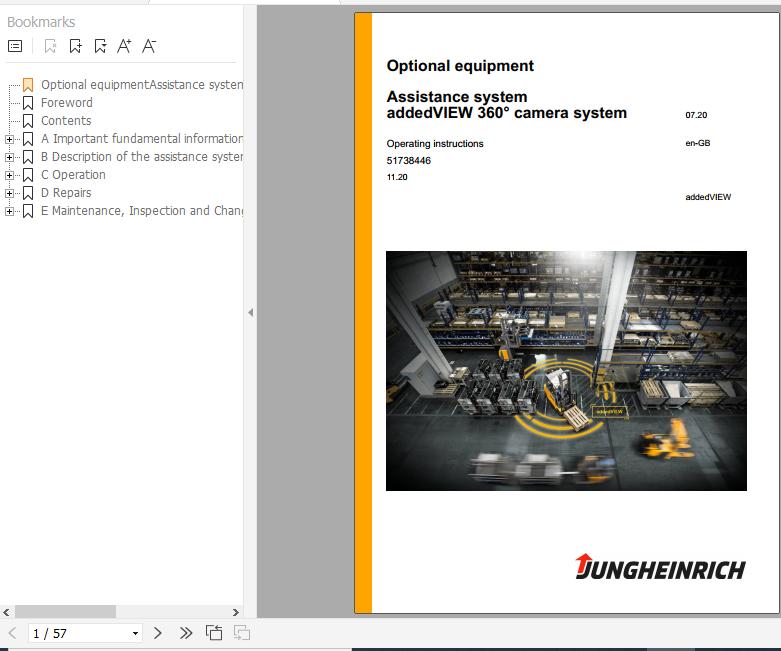Click the previous view icon
The width and height of the screenshot is (781, 651).
coord(214,633)
